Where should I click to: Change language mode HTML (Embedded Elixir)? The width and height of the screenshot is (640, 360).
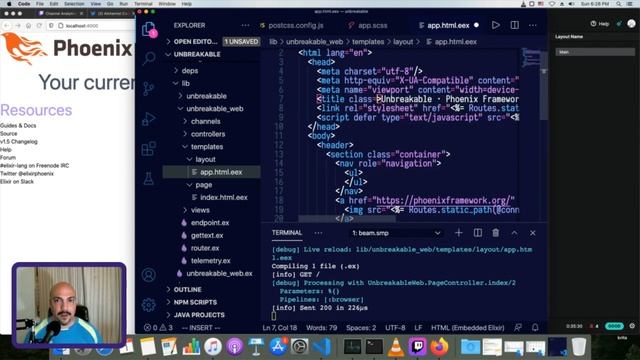[x=468, y=328]
